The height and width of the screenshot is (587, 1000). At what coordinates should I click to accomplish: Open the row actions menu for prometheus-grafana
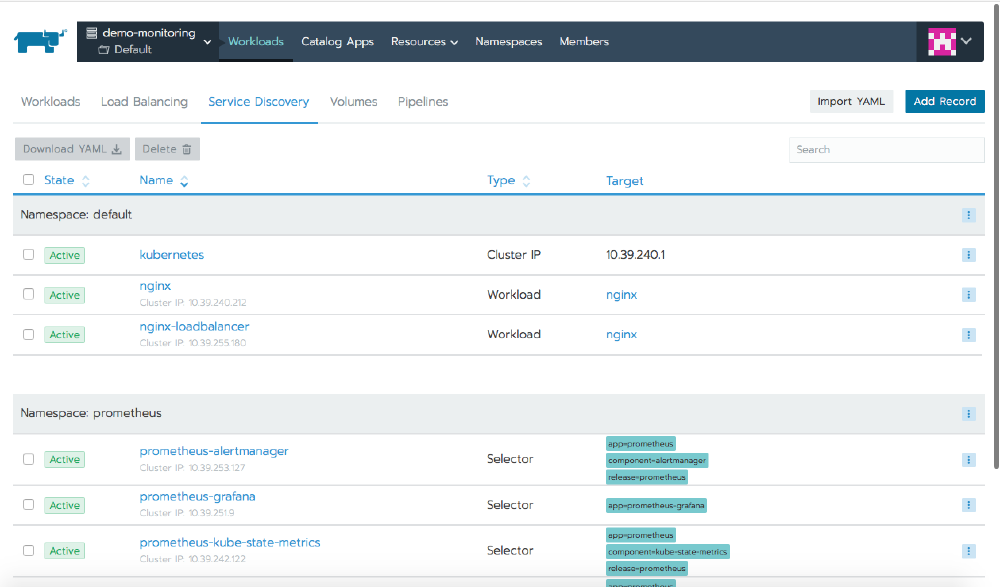tap(967, 505)
